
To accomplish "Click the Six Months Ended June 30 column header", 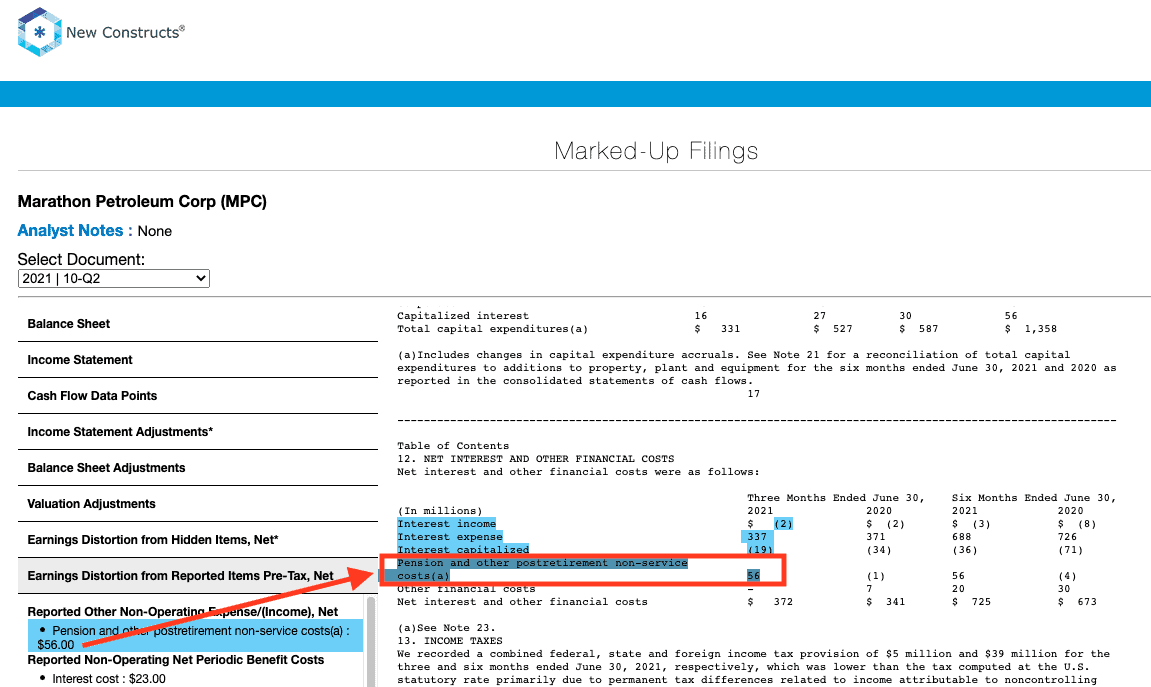I will (1034, 498).
